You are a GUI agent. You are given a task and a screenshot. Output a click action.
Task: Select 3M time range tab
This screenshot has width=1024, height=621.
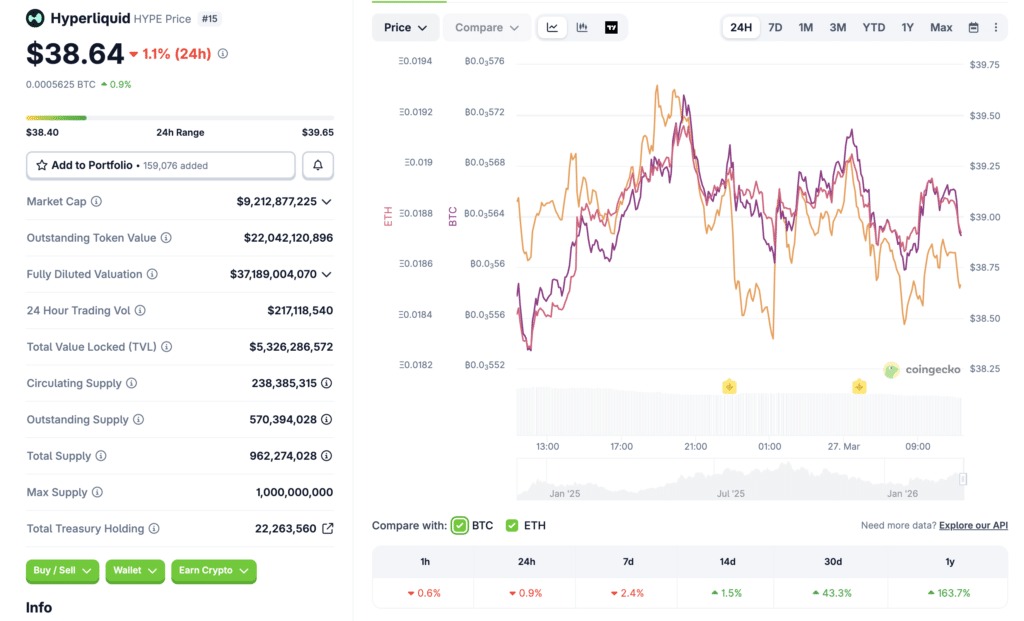point(838,27)
